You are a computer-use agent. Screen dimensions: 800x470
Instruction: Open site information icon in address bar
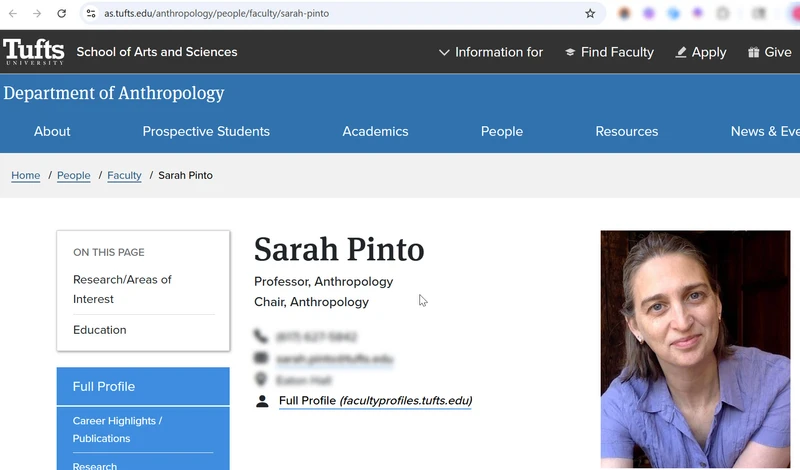tap(91, 13)
